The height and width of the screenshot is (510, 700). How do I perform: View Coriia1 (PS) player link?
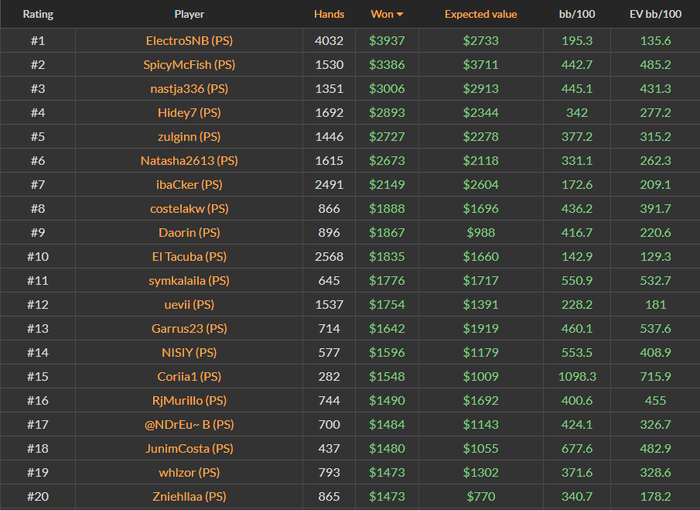(189, 376)
